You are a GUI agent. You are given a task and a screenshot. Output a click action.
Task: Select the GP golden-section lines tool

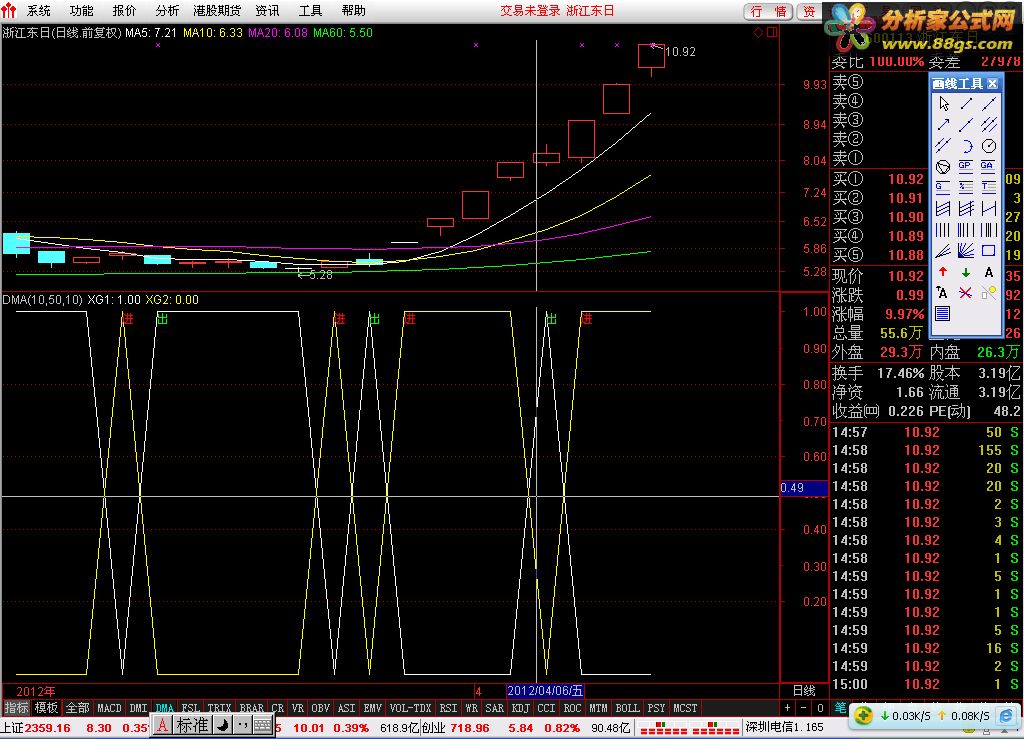point(966,166)
